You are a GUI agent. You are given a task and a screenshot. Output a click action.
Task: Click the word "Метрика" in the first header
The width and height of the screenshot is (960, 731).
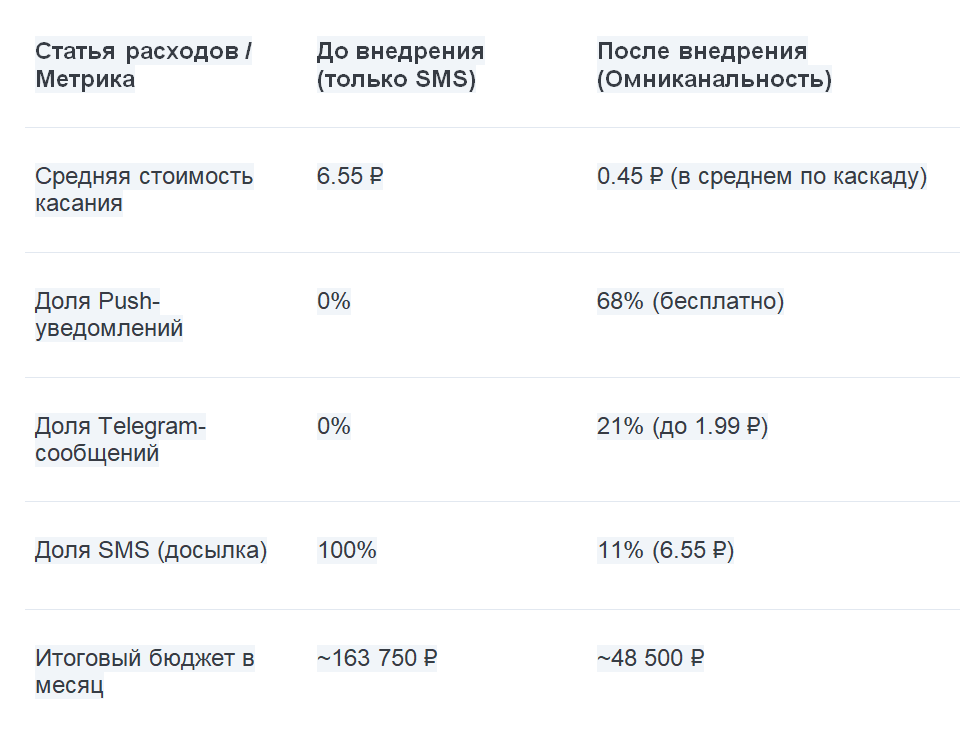(85, 80)
